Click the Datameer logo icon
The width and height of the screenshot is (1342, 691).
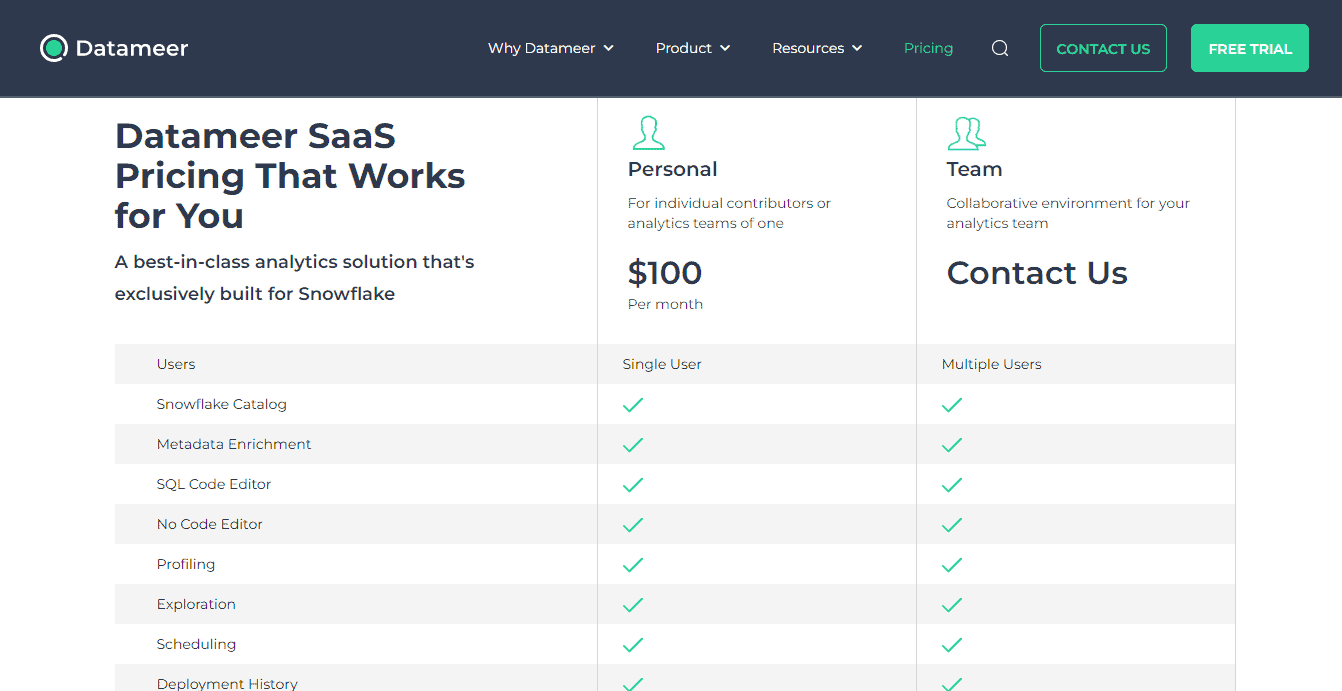pyautogui.click(x=53, y=48)
